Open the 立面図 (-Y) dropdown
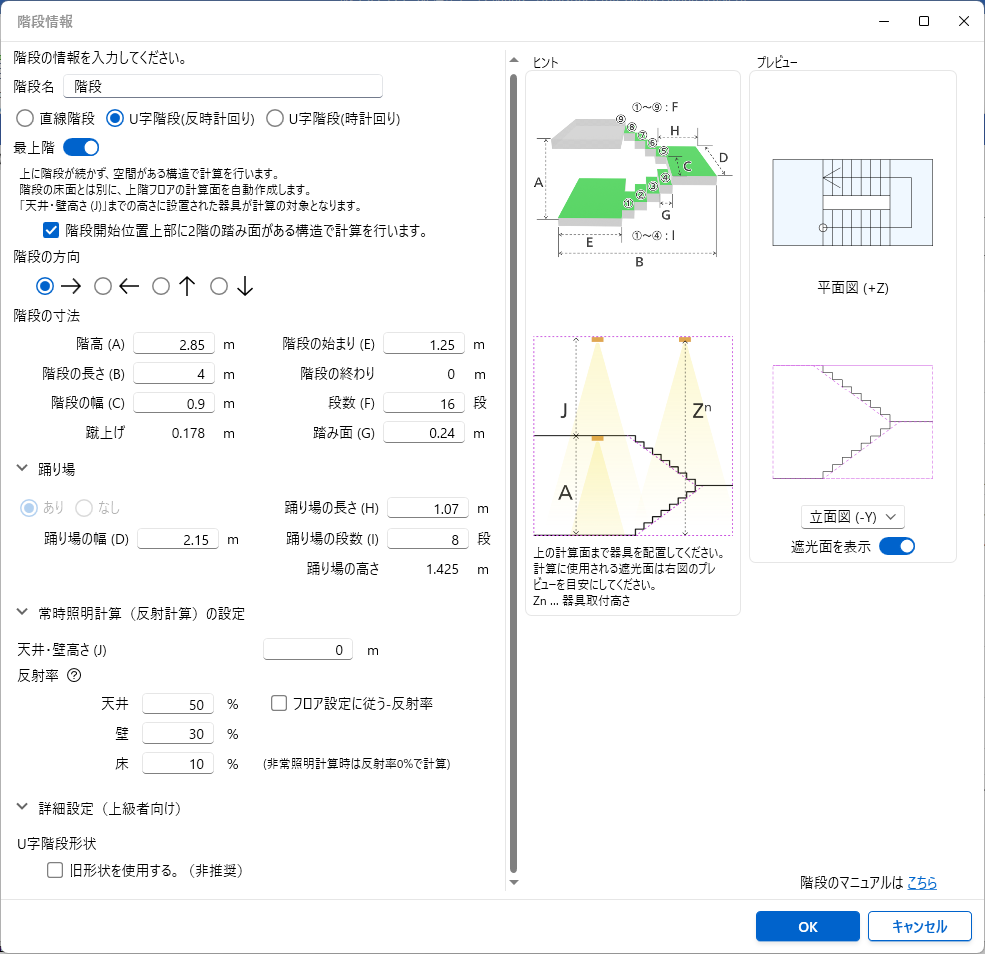Viewport: 985px width, 954px height. (852, 516)
